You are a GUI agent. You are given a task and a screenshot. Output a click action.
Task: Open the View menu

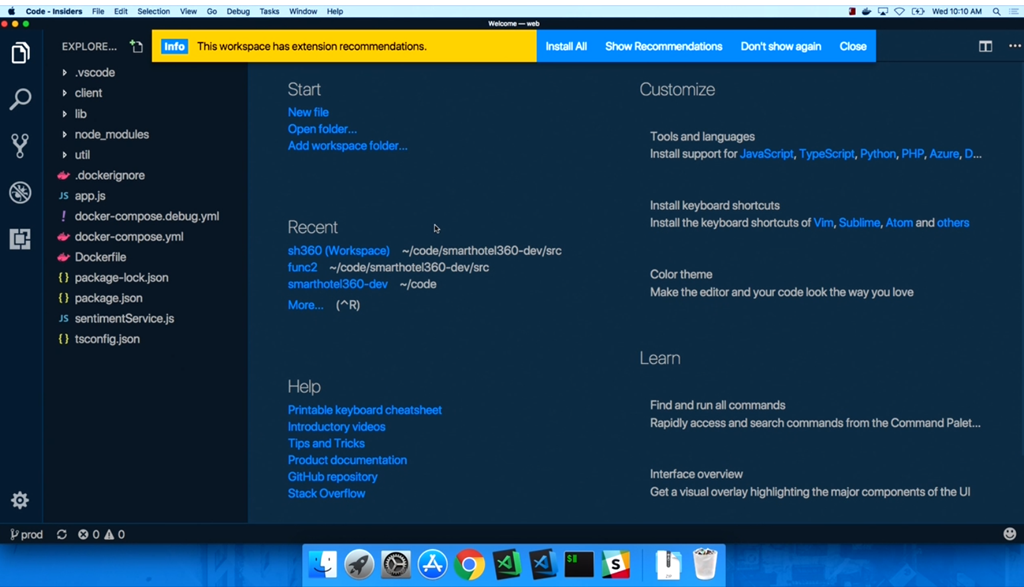point(188,11)
